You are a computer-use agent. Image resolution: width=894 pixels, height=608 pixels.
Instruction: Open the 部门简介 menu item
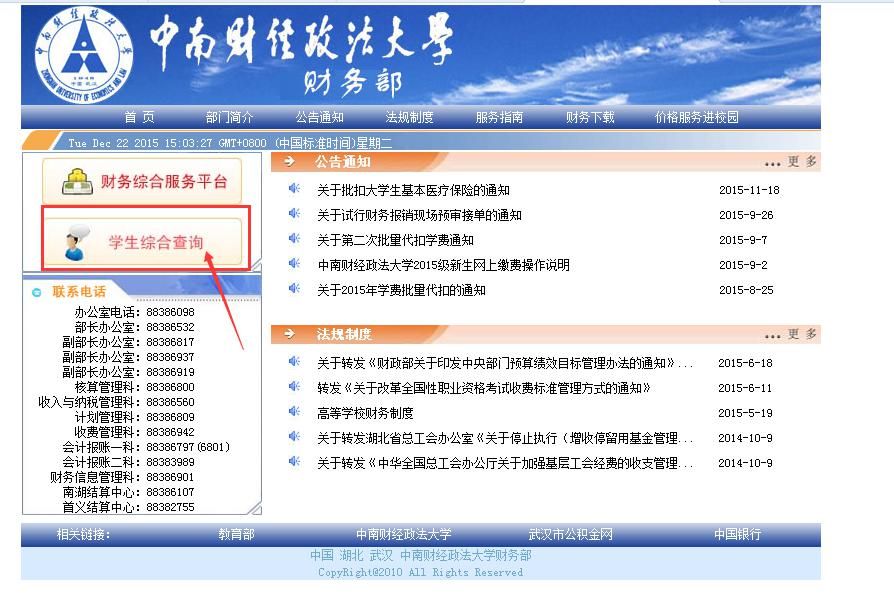click(x=229, y=117)
